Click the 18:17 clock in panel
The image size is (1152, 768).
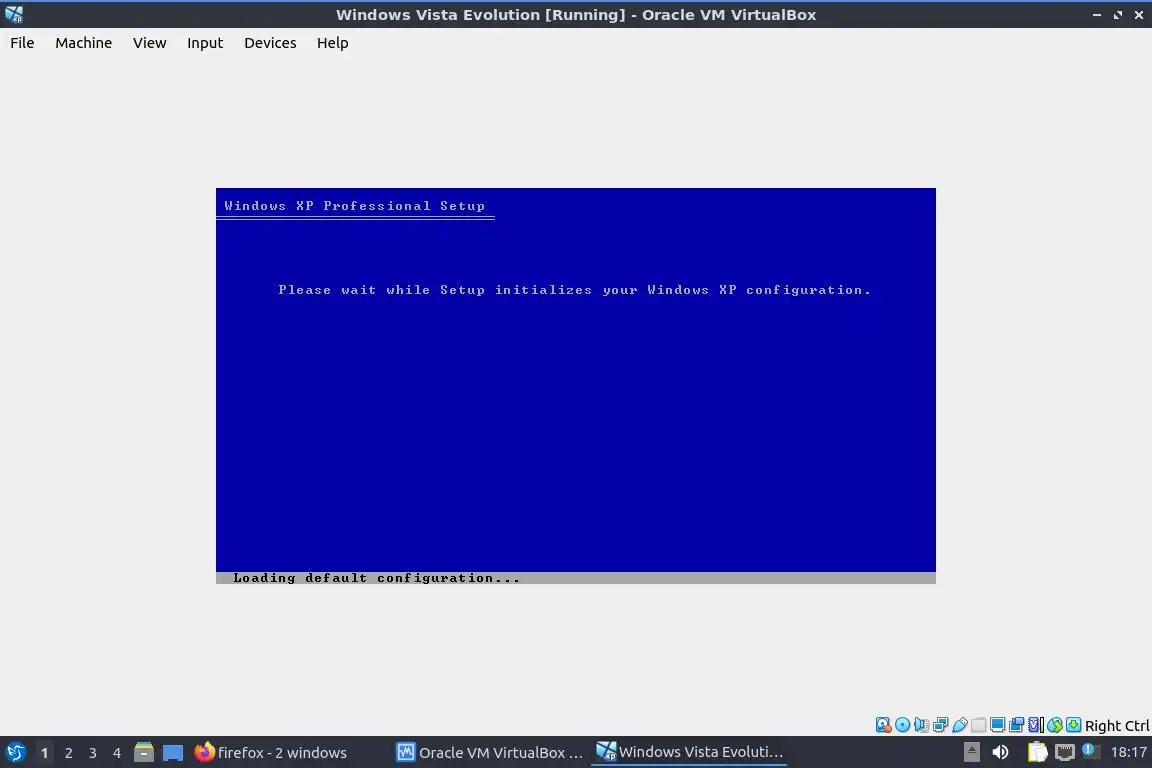(1128, 752)
